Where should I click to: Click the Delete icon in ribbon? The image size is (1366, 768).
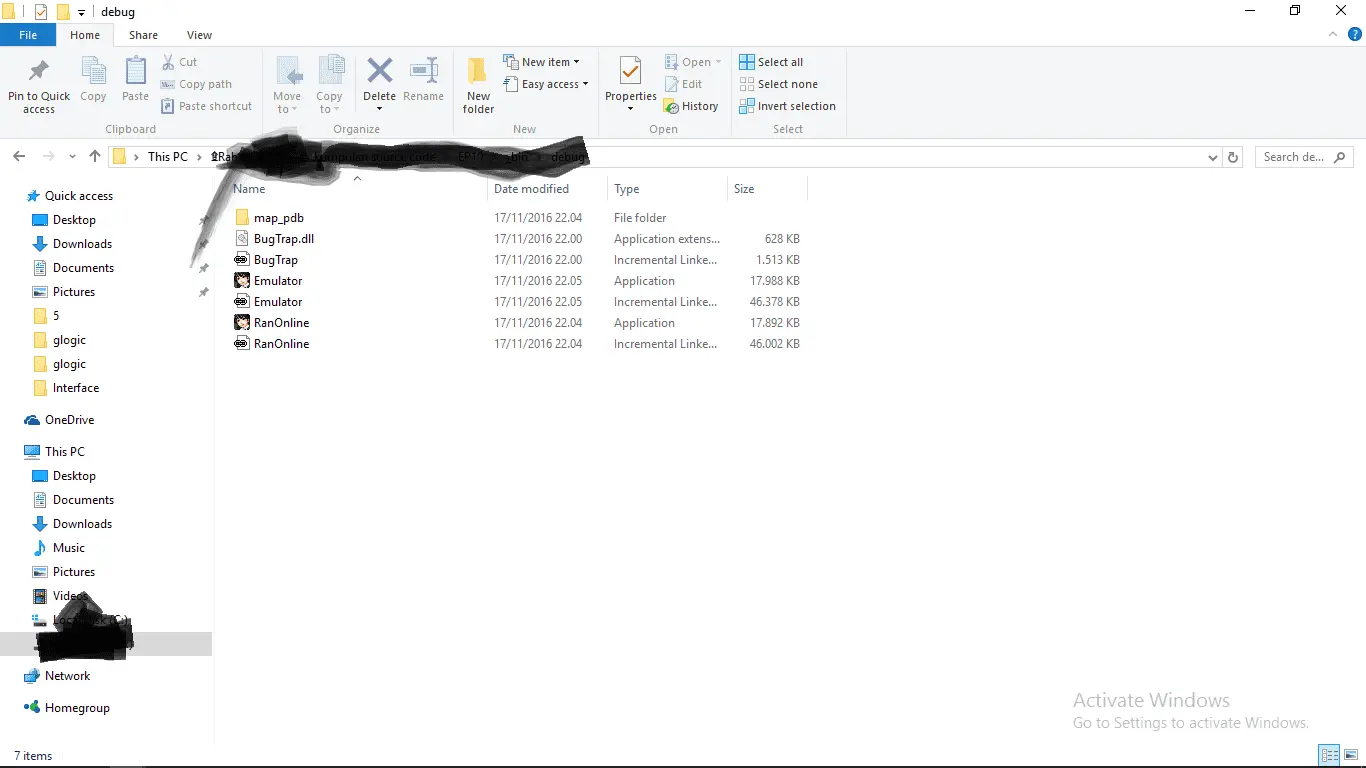(379, 71)
